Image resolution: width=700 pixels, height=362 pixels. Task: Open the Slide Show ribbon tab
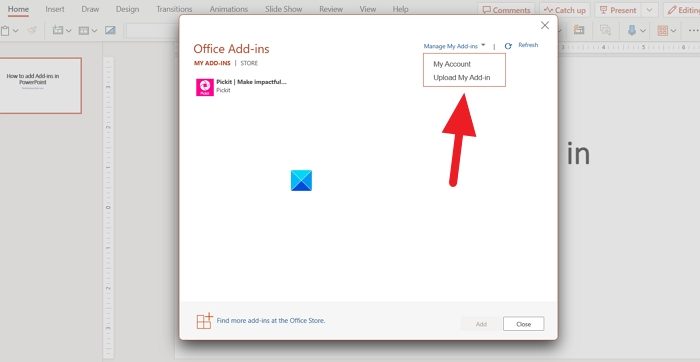tap(283, 9)
